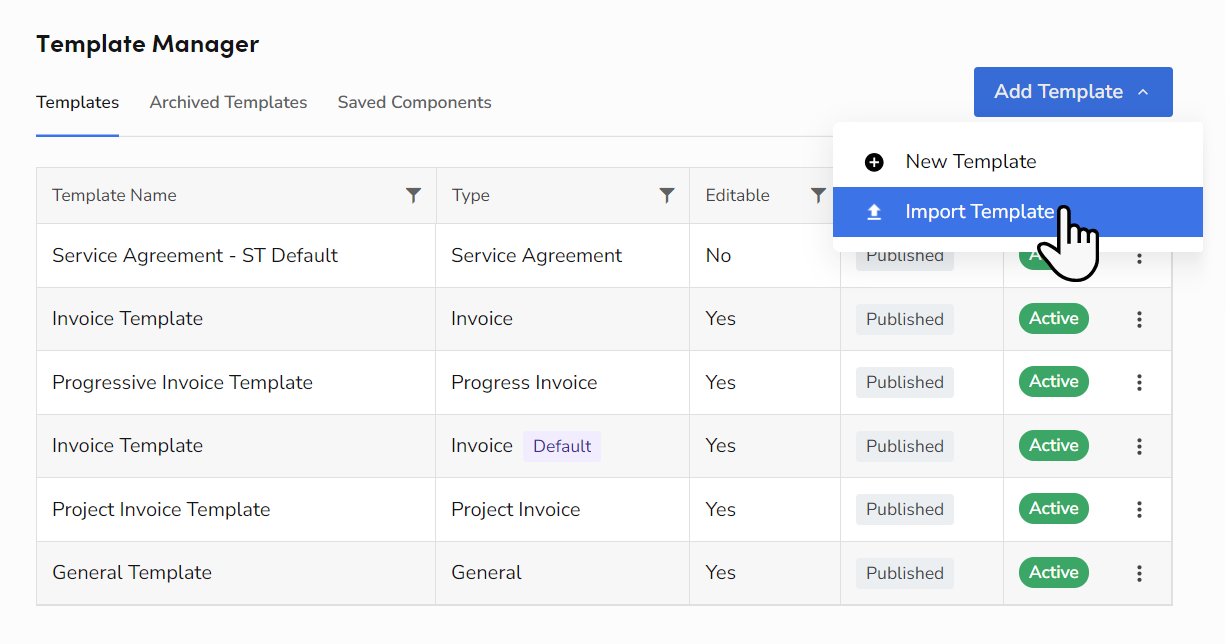Switch to the Archived Templates tab

[228, 102]
